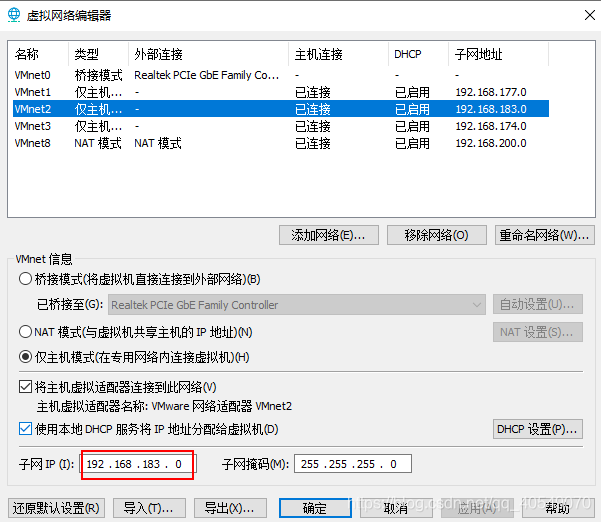Select the VMnet1 row
601x522 pixels.
281,92
